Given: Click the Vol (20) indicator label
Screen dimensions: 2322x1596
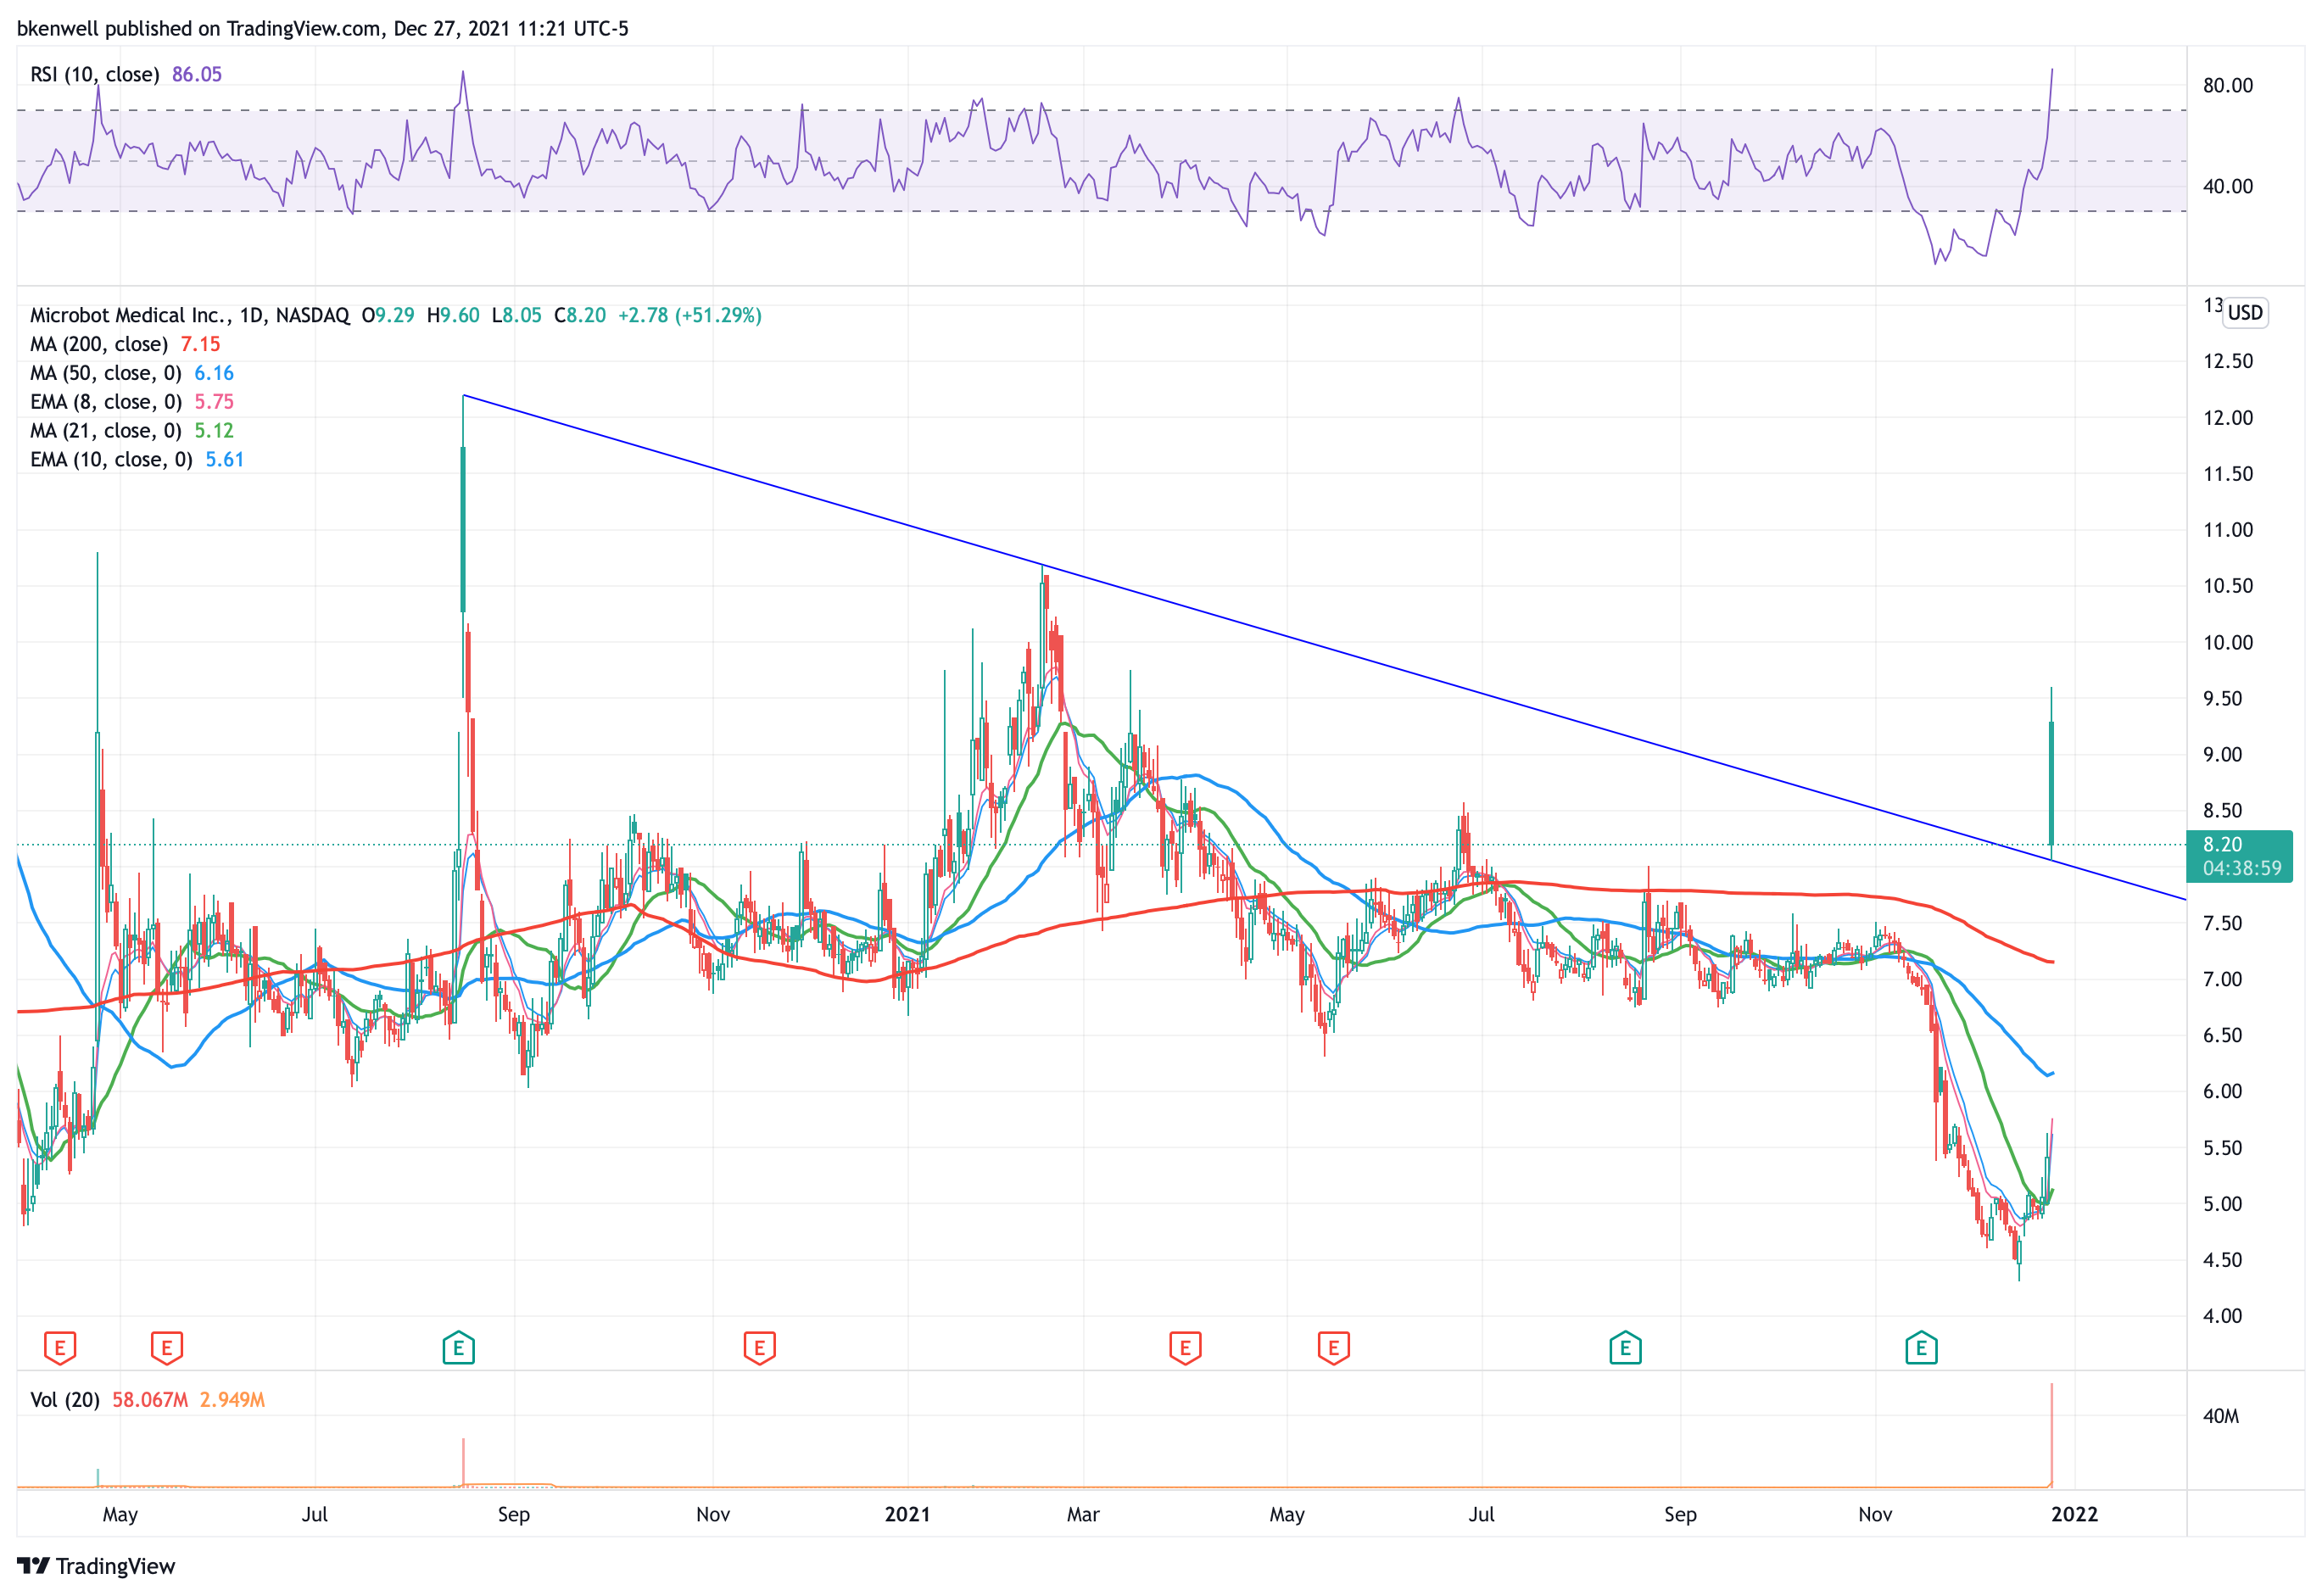Looking at the screenshot, I should pos(65,1399).
